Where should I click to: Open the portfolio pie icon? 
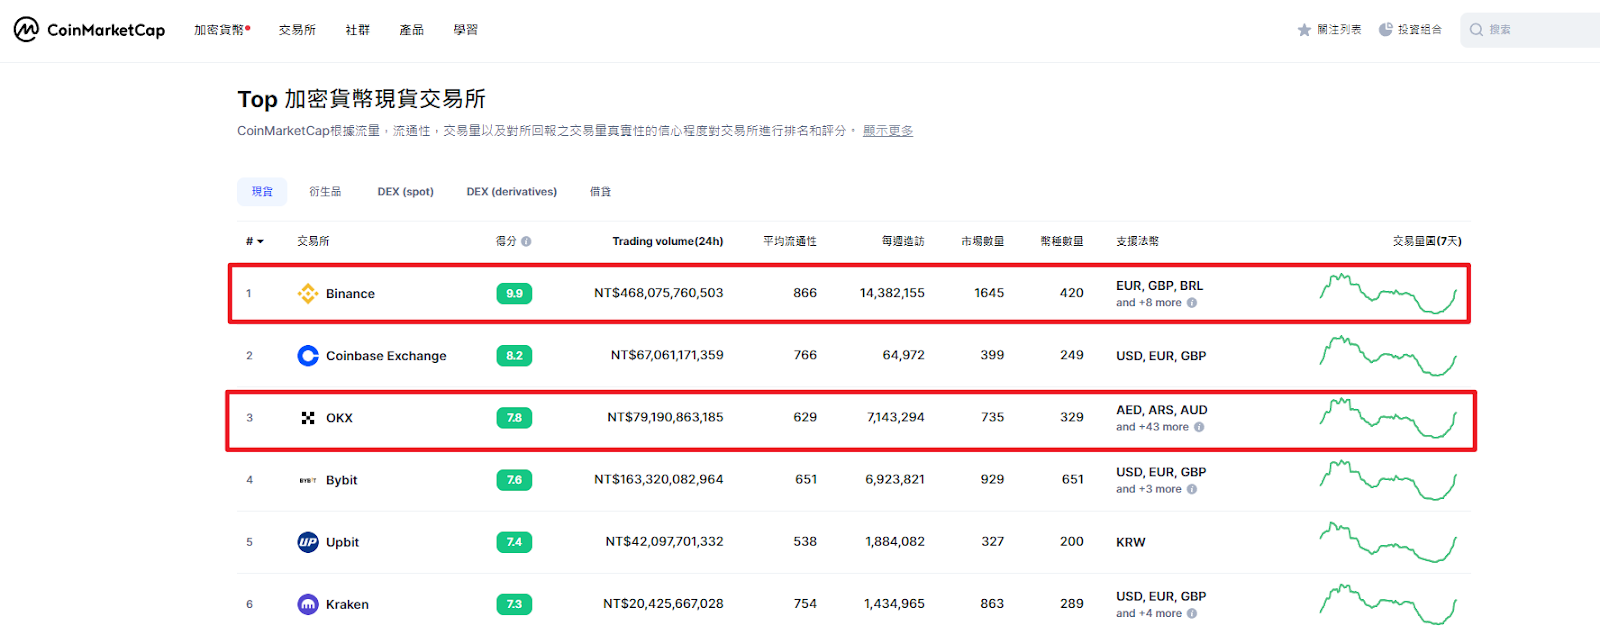click(x=1385, y=30)
